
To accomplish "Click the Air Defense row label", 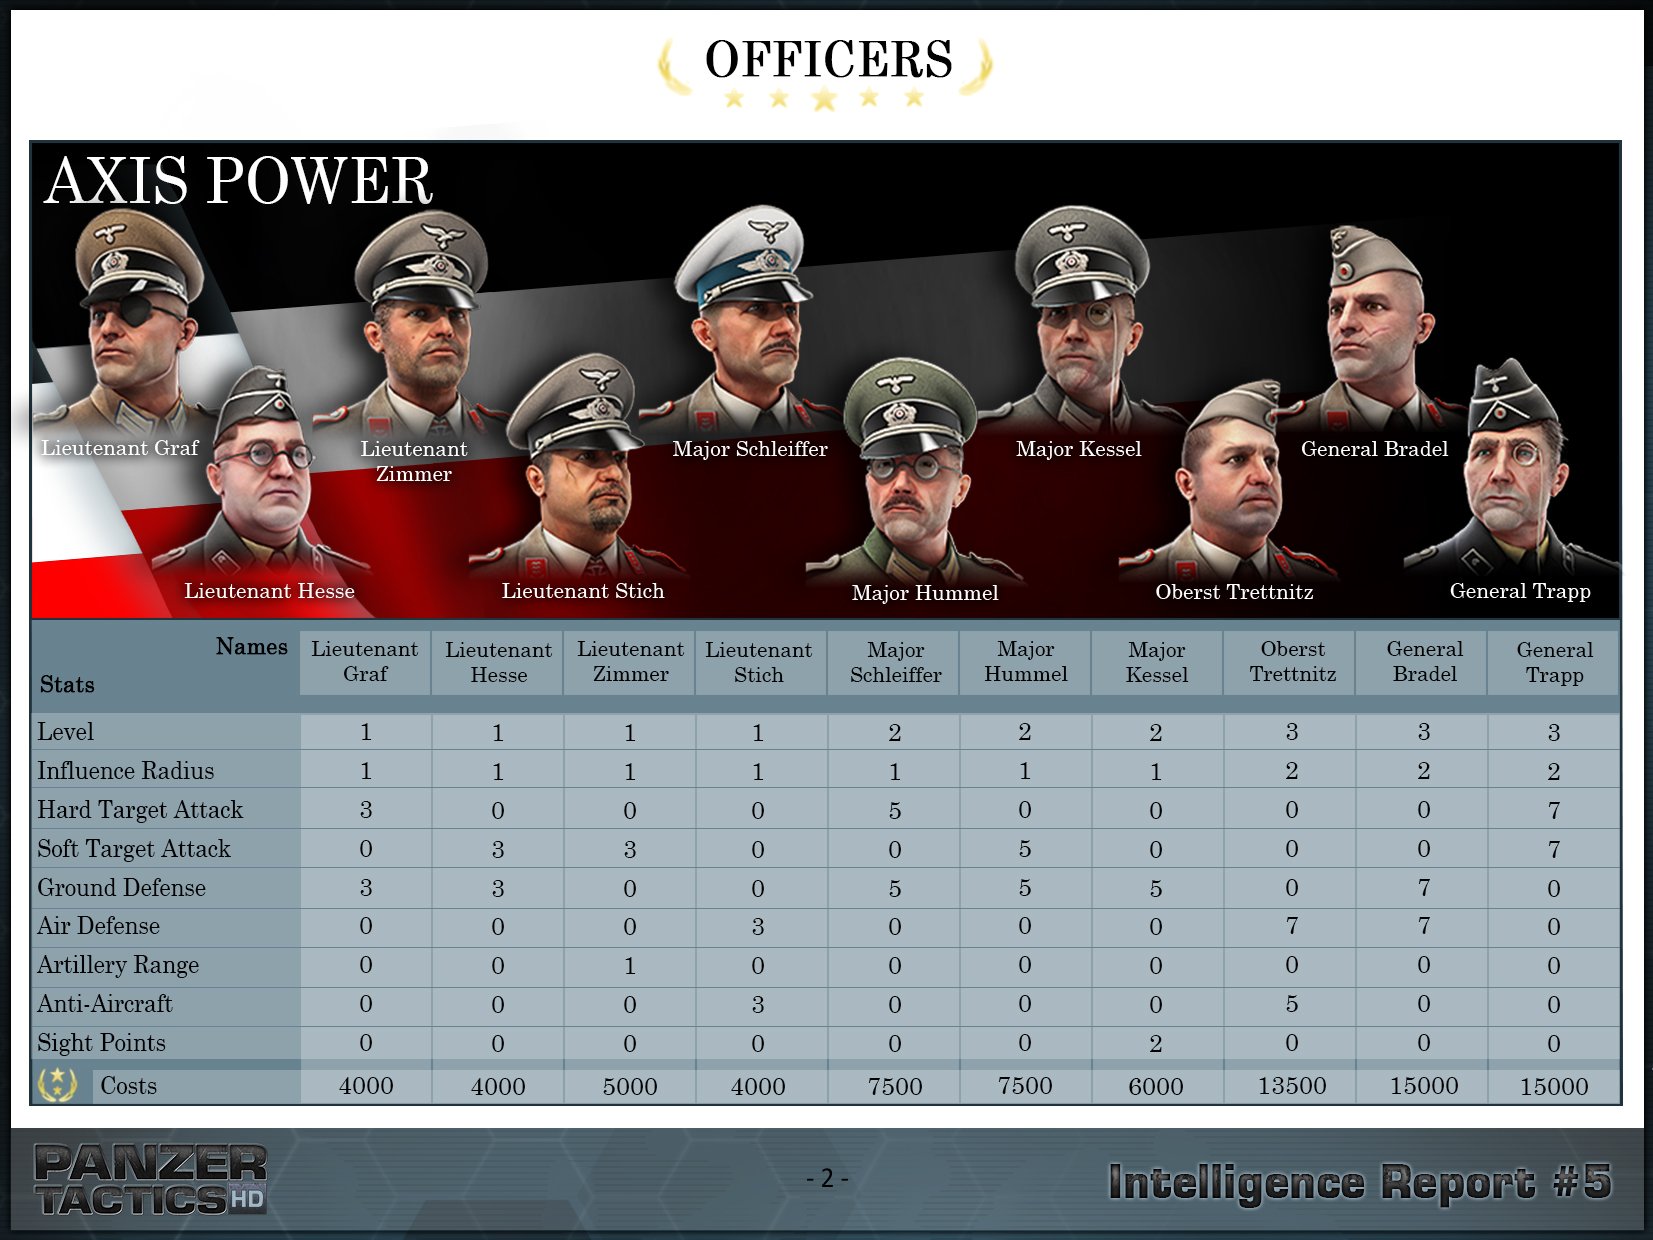I will [99, 926].
